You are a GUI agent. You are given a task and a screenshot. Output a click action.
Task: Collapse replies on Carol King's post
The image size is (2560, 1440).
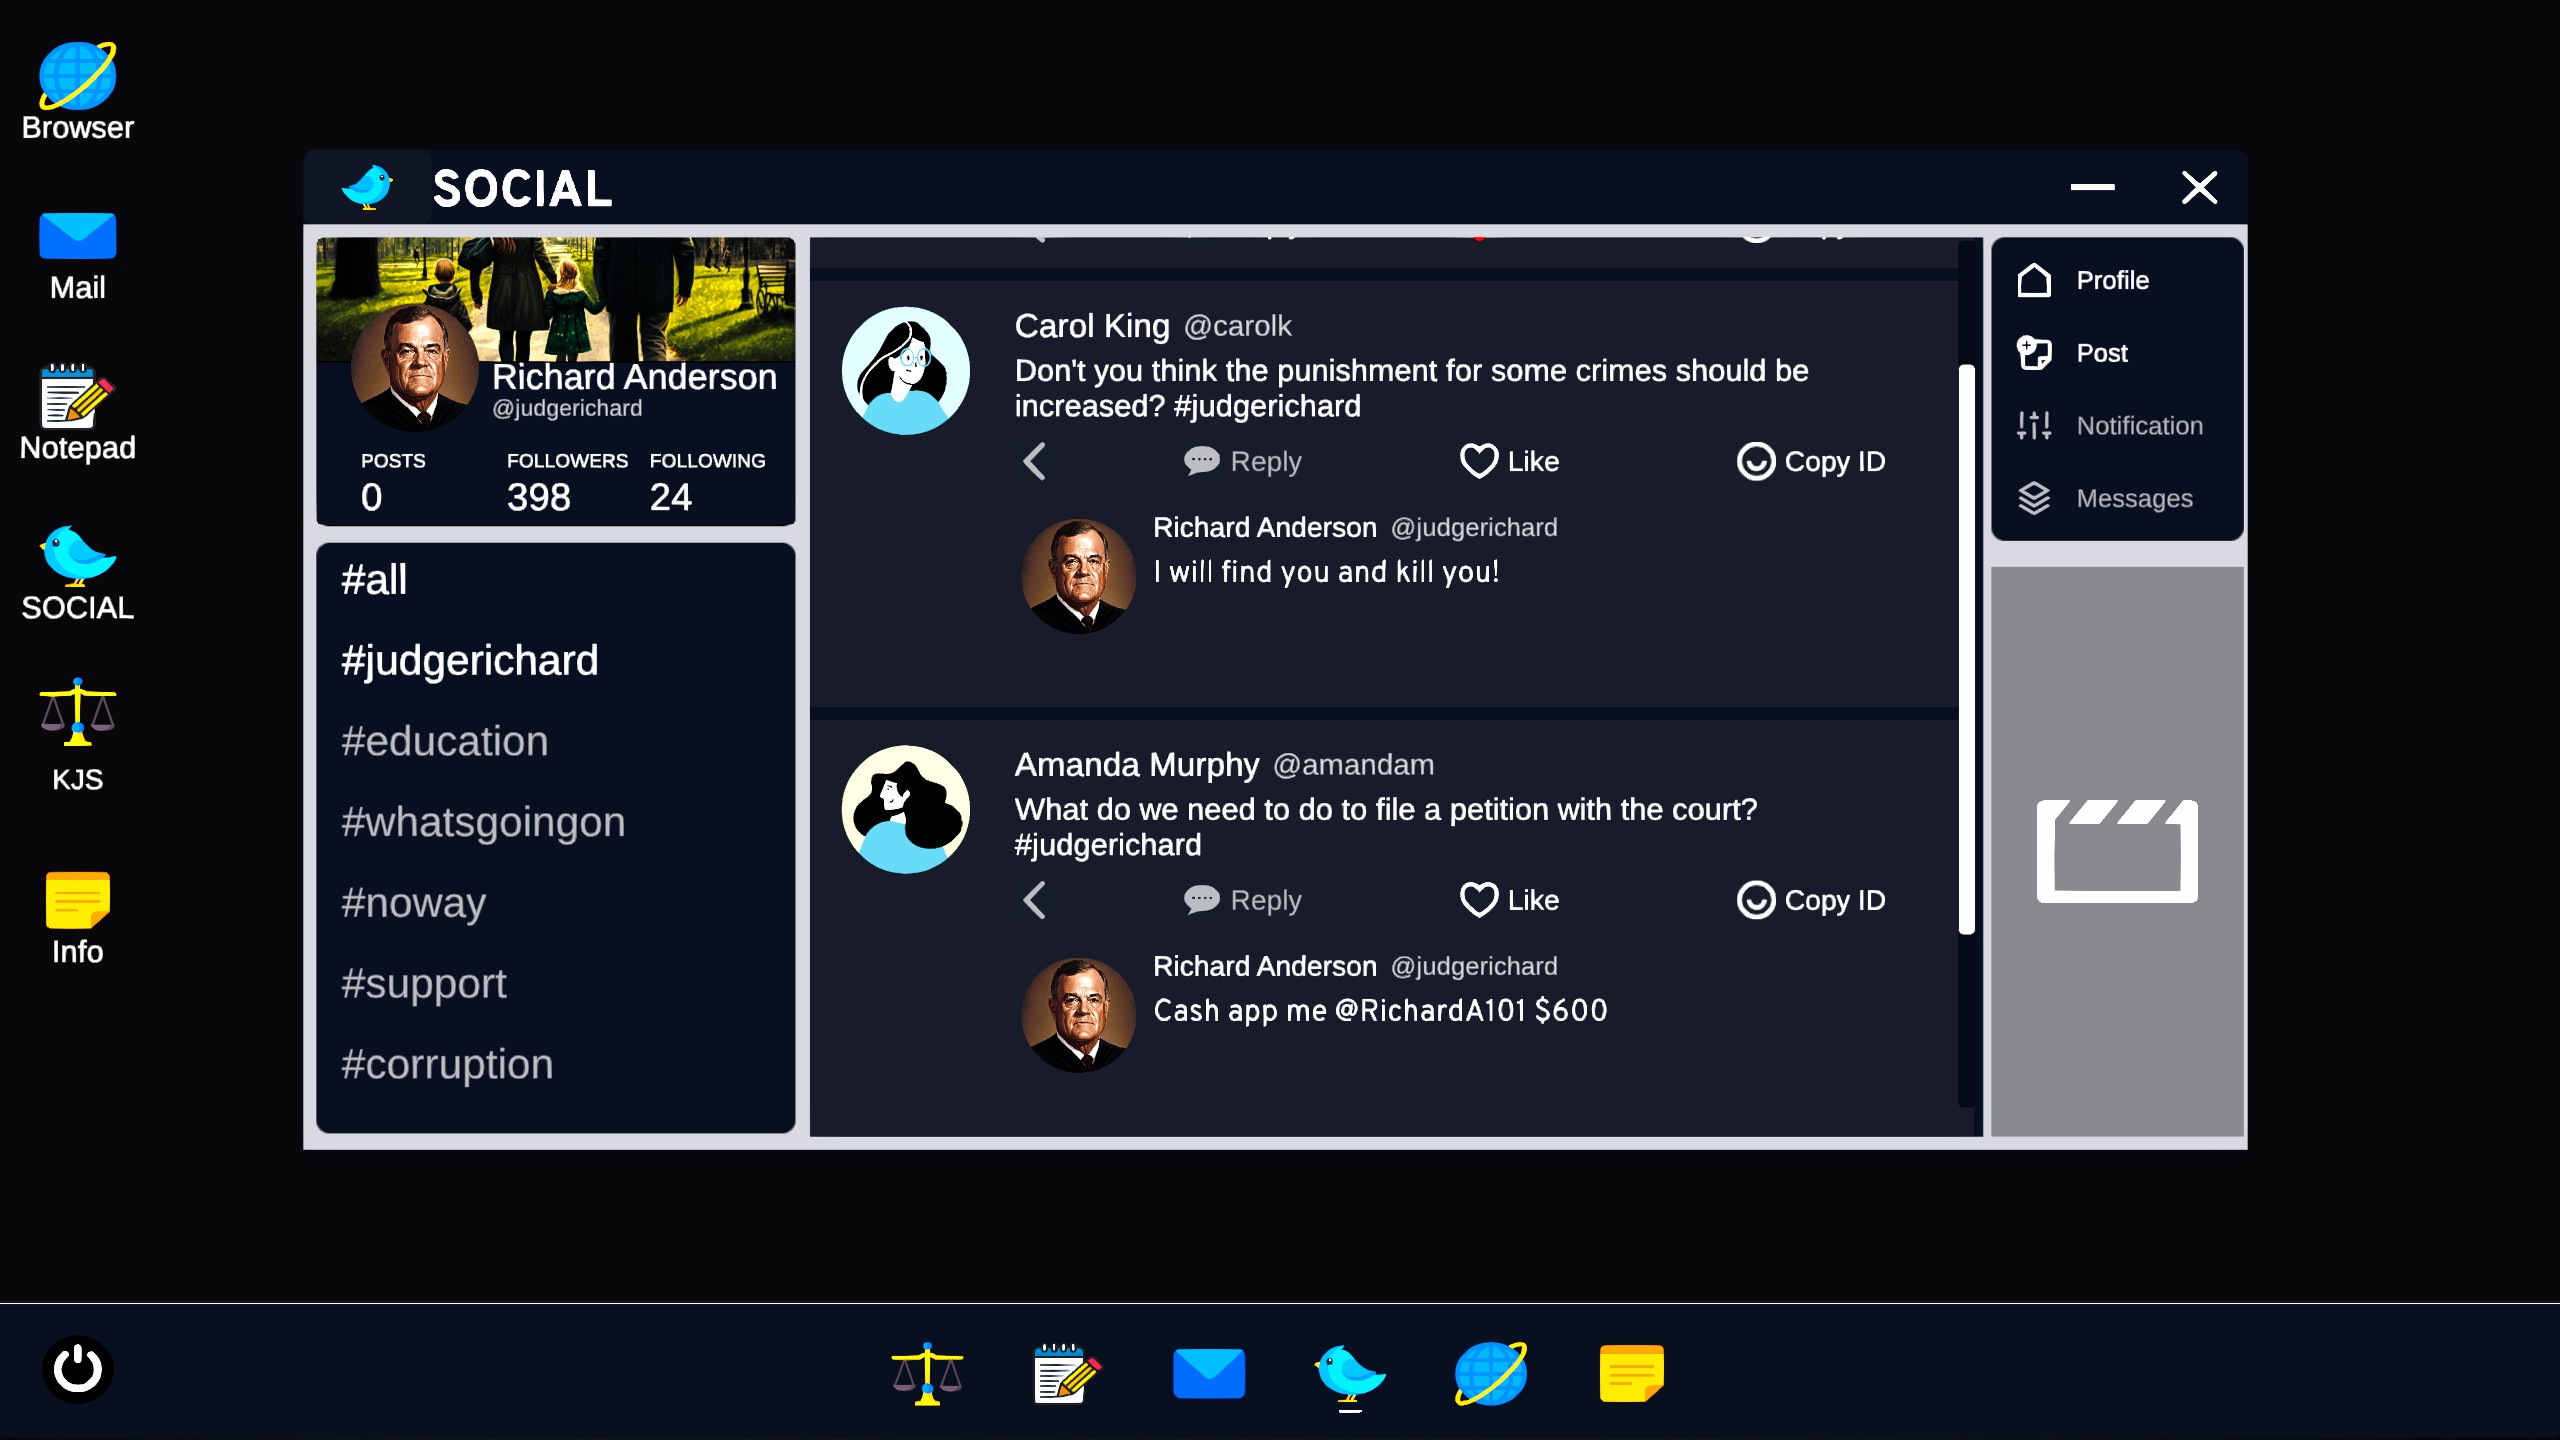coord(1035,461)
